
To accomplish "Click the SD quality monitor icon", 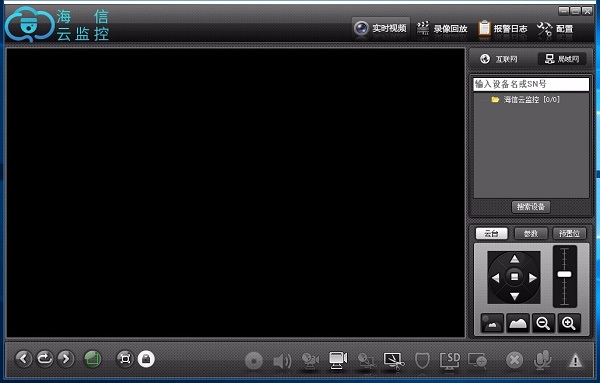I will coord(450,360).
